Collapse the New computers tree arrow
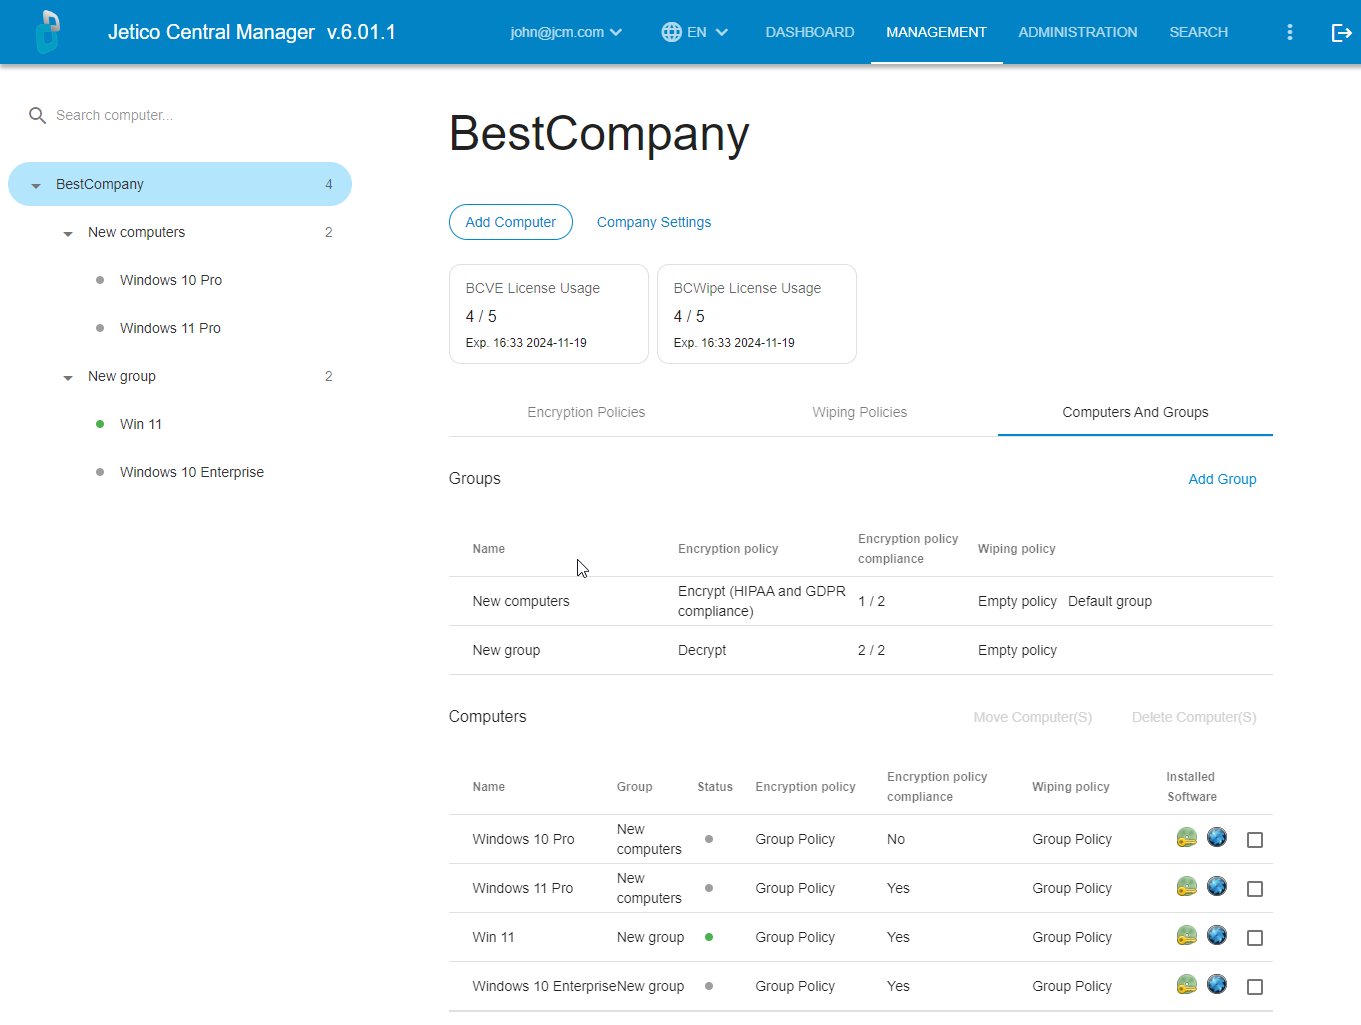The width and height of the screenshot is (1361, 1025). (x=68, y=233)
